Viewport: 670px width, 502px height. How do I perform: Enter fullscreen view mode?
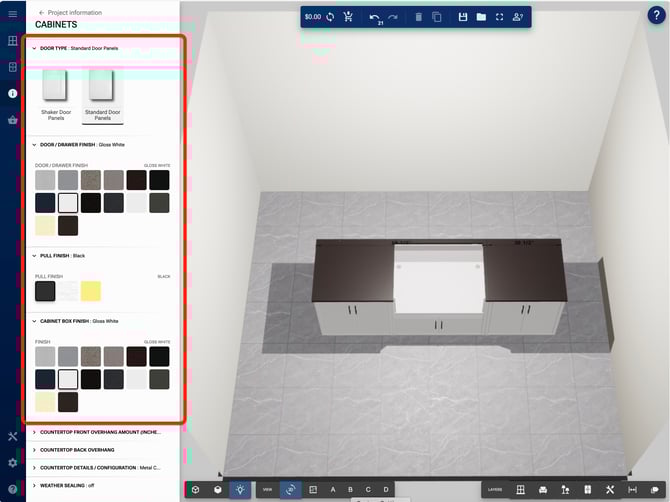pos(499,17)
